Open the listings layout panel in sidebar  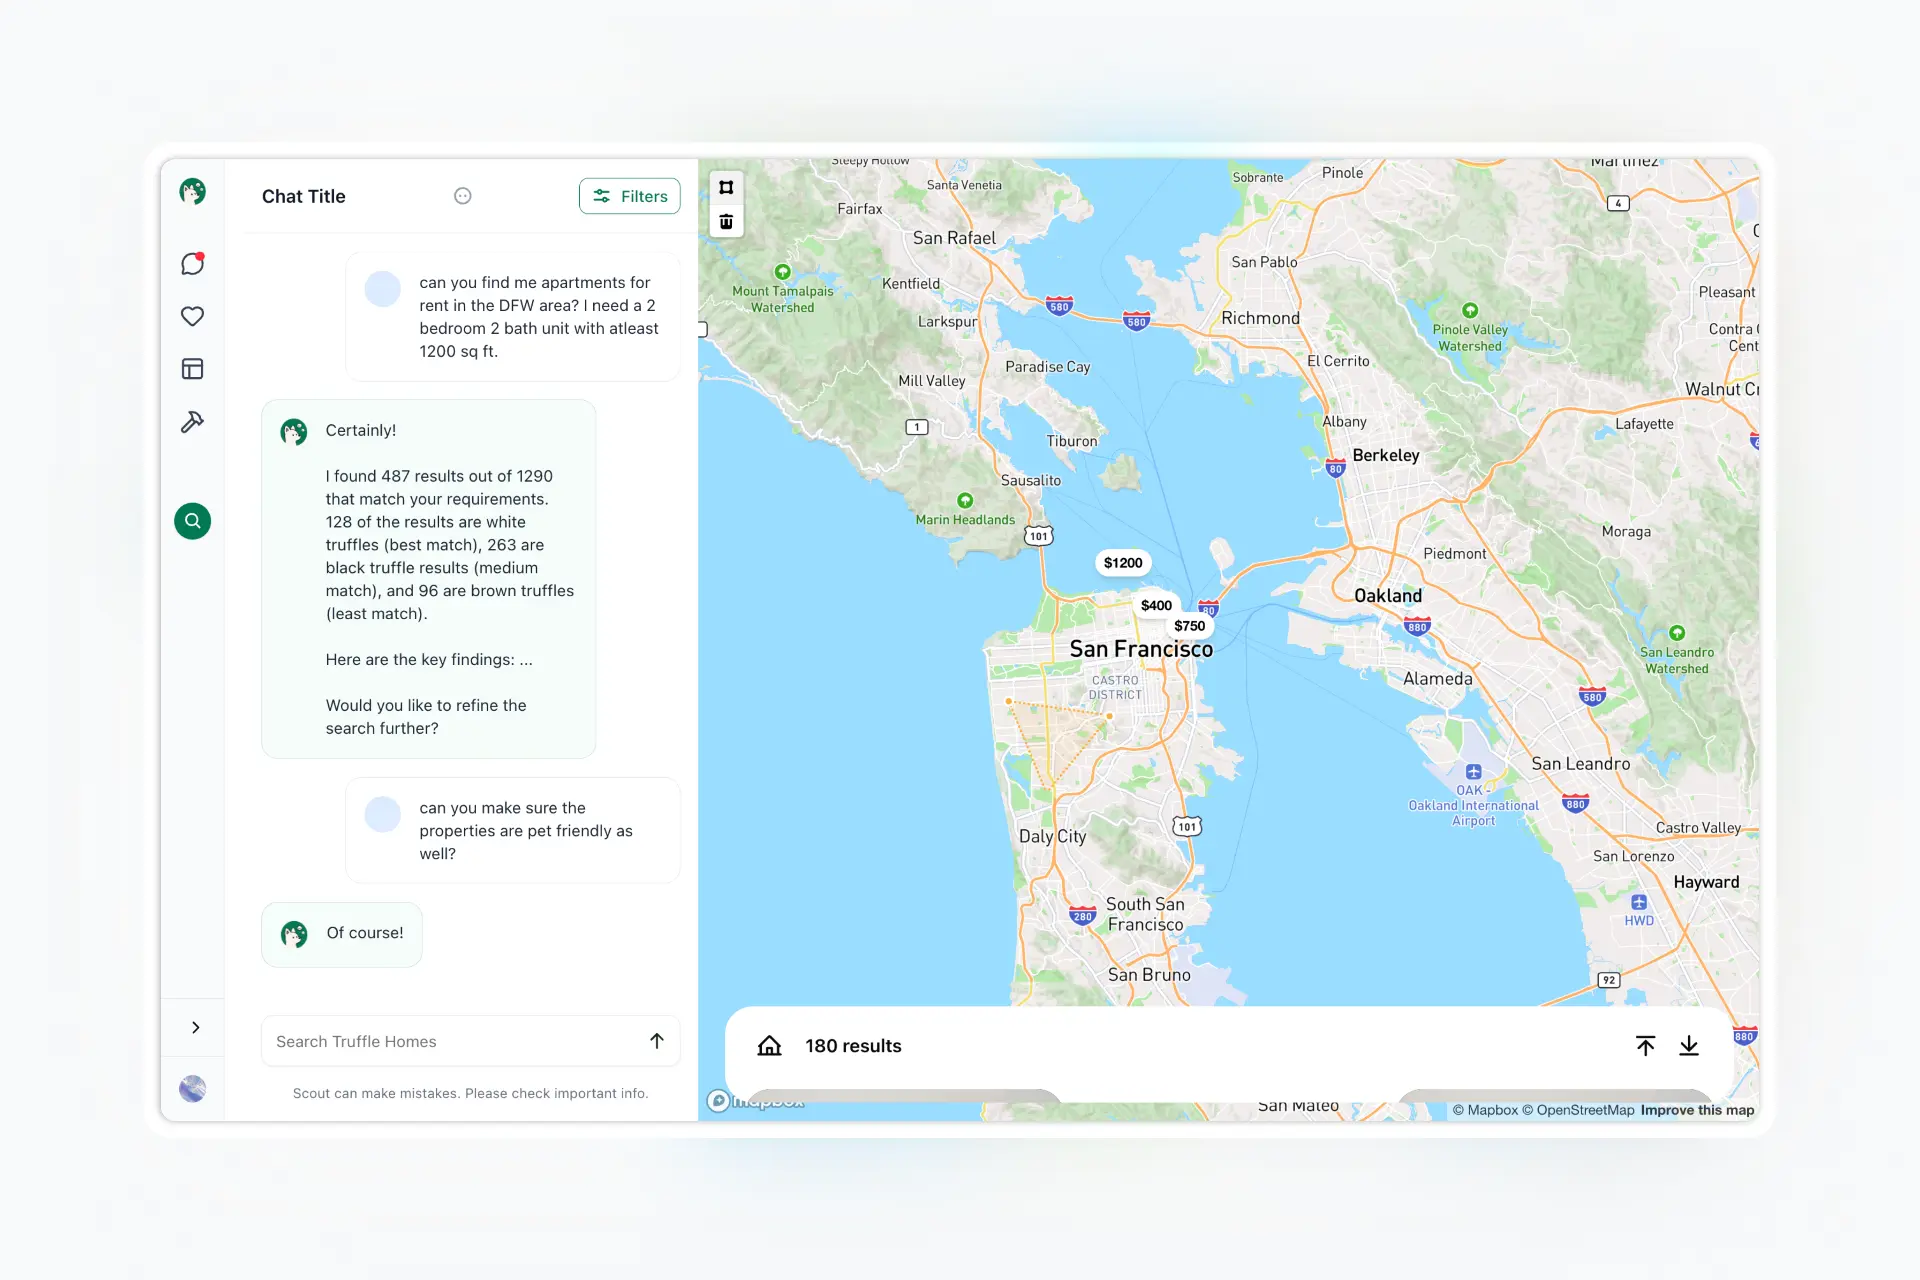pos(192,368)
